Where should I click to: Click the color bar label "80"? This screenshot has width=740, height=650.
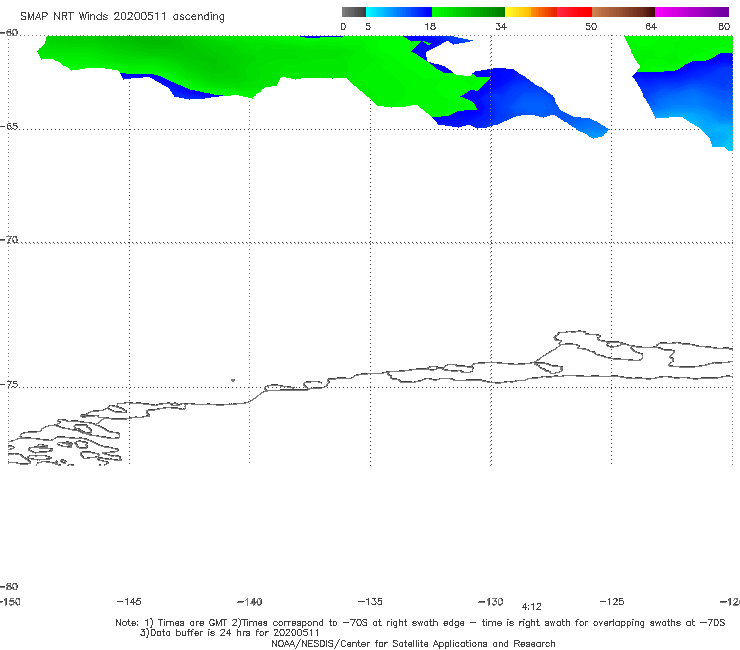click(724, 26)
